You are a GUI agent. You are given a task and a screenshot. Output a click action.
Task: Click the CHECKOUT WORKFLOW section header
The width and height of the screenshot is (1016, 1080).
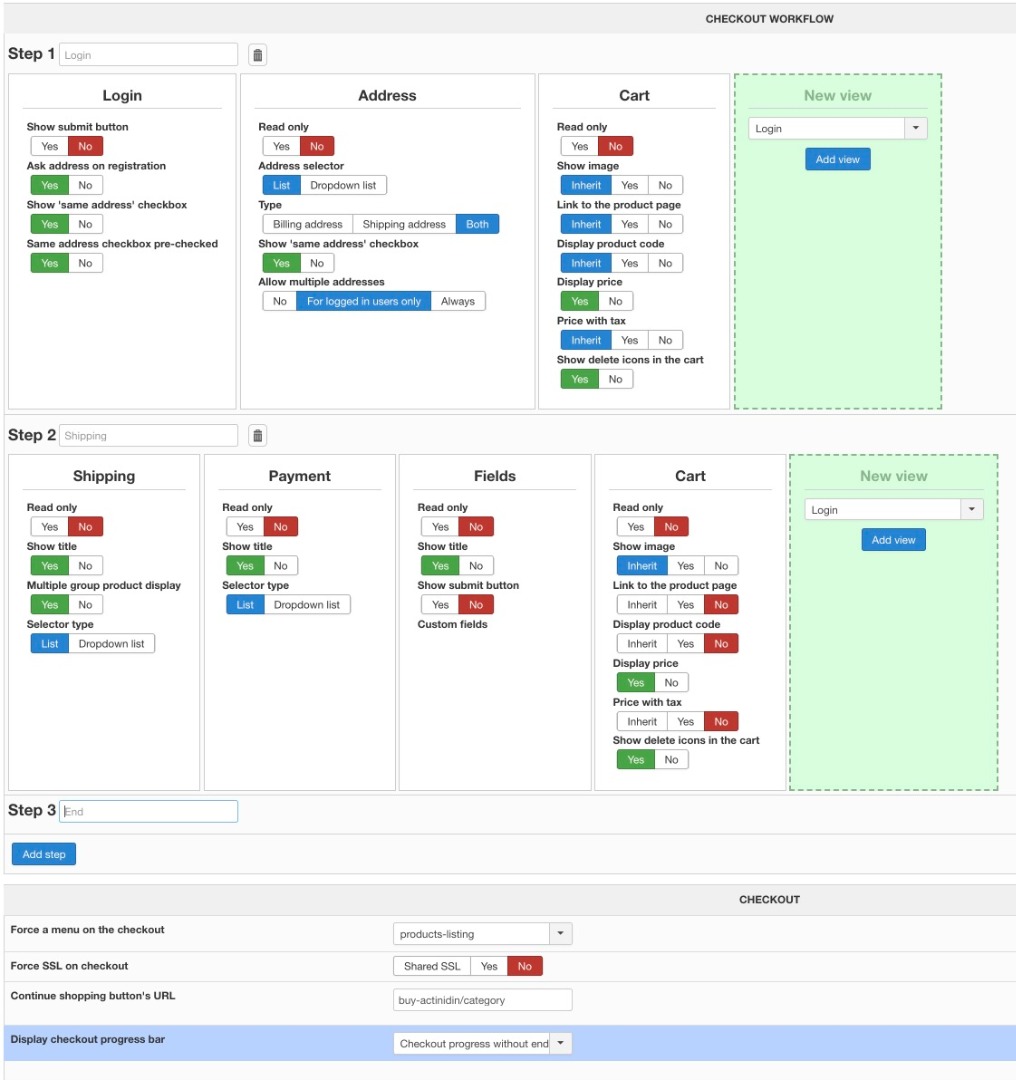point(769,19)
